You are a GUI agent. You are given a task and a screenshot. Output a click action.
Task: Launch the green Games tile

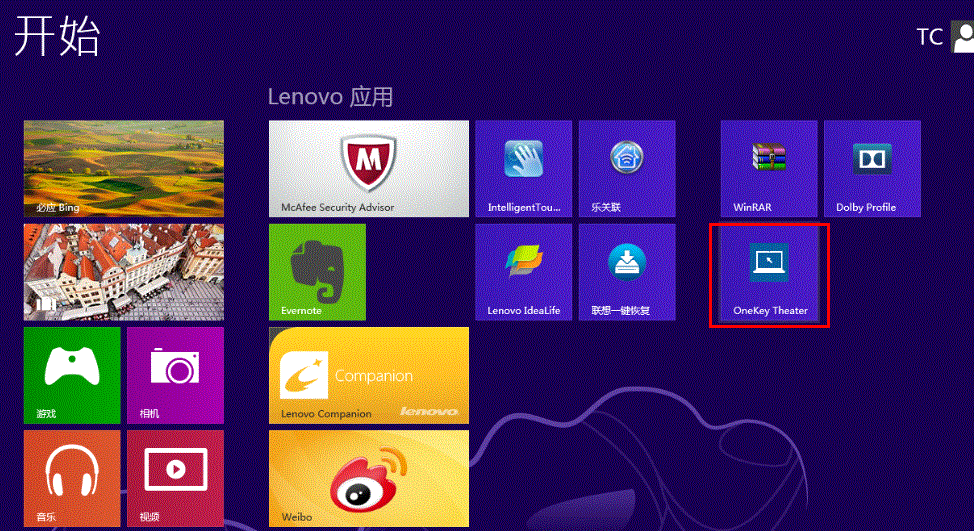(72, 375)
